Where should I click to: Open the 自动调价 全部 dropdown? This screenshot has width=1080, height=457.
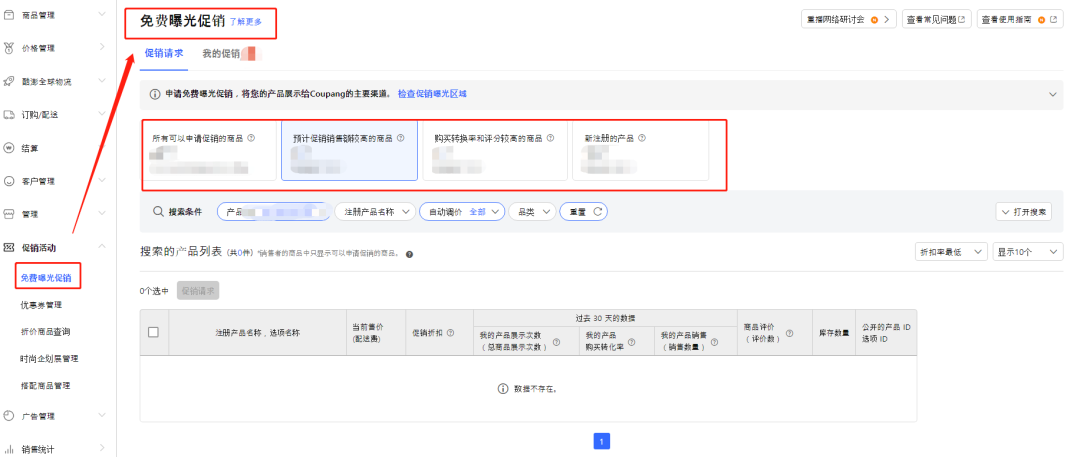[462, 212]
